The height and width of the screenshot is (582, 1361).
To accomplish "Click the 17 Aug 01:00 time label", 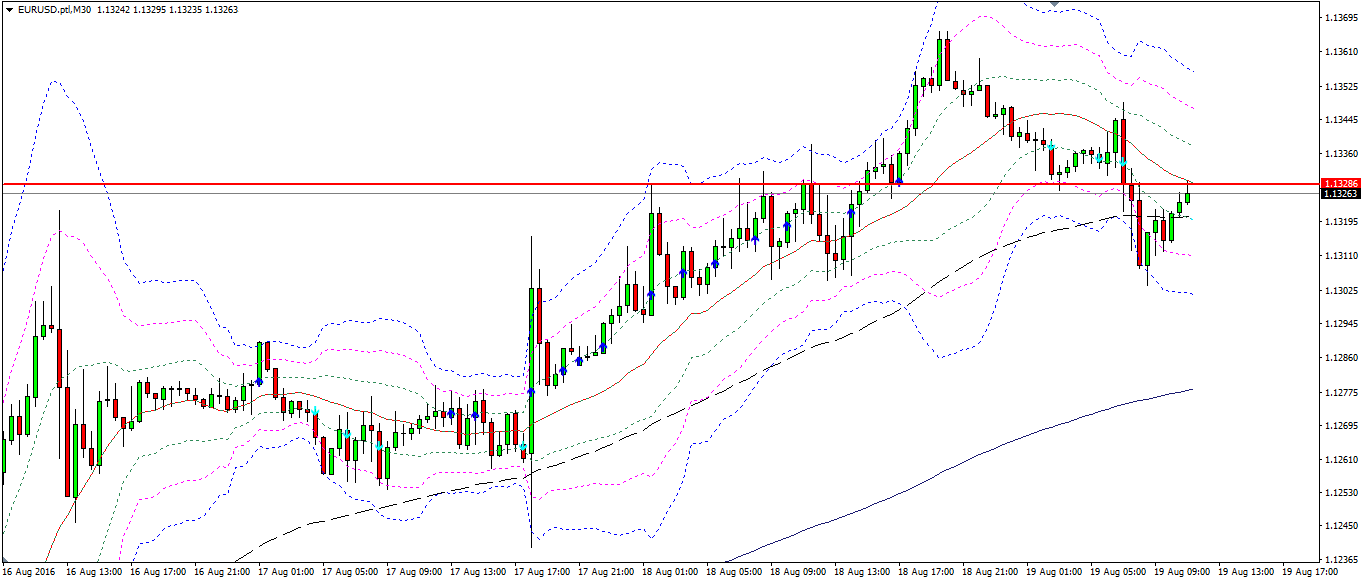I will pyautogui.click(x=286, y=573).
